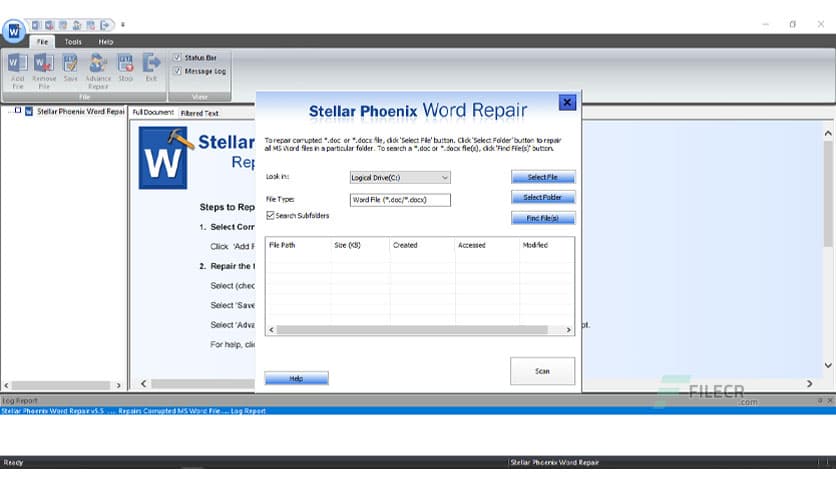The height and width of the screenshot is (484, 836).
Task: Click the File Type input field
Action: [x=400, y=200]
